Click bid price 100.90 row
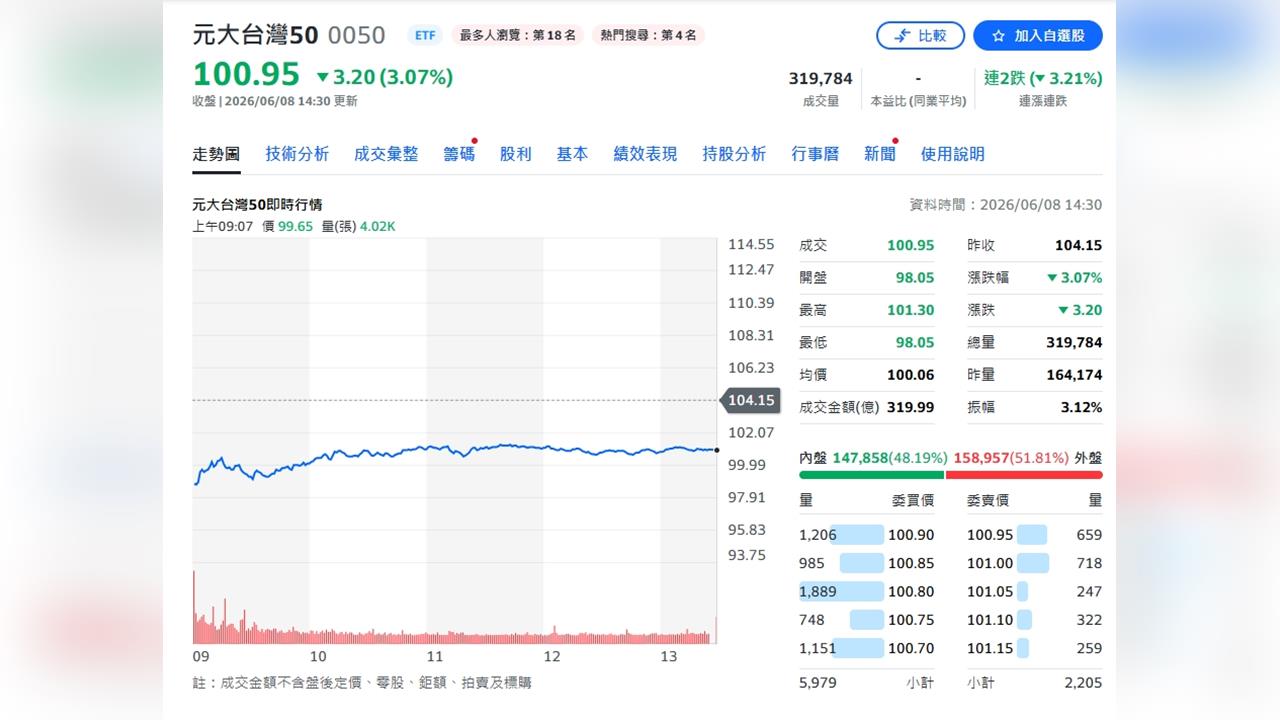Screen dimensions: 1280x720 pos(867,535)
